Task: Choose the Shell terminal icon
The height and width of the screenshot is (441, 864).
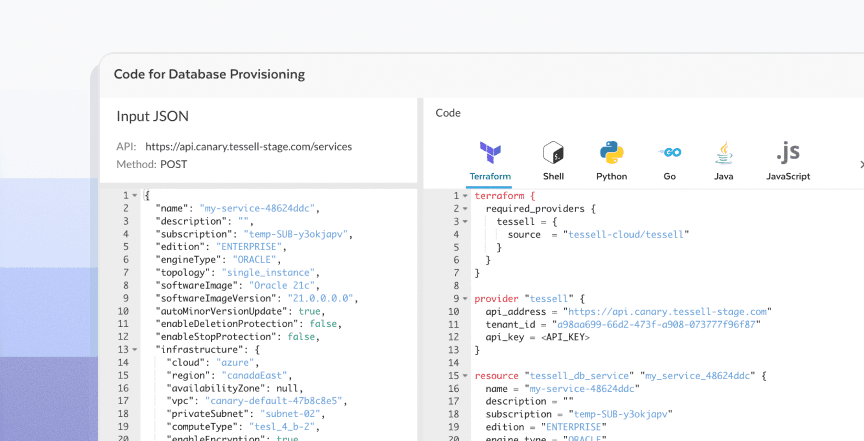Action: point(553,152)
